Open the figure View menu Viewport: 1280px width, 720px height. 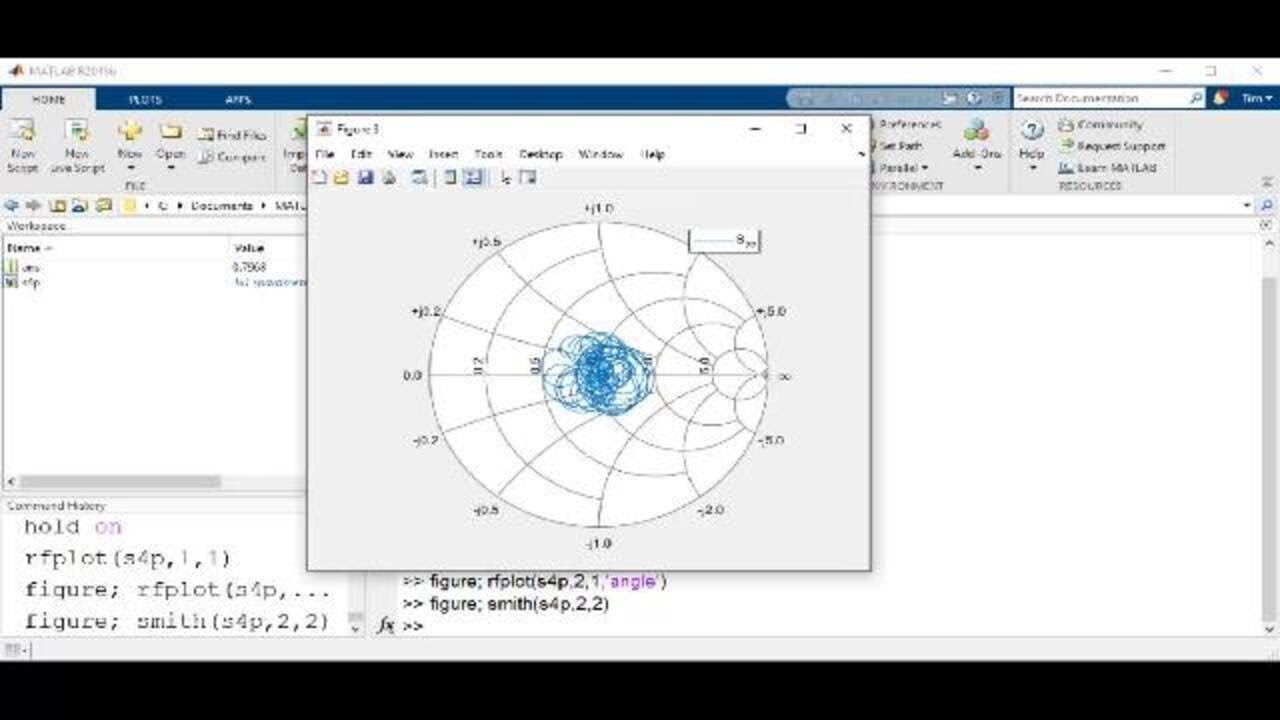pyautogui.click(x=400, y=154)
